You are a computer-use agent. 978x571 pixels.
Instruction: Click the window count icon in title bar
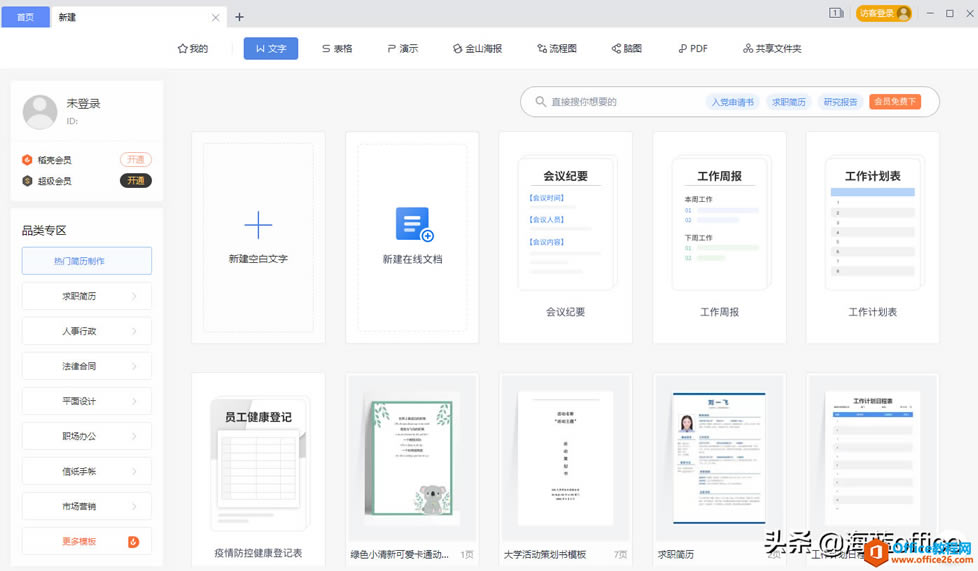tap(836, 13)
